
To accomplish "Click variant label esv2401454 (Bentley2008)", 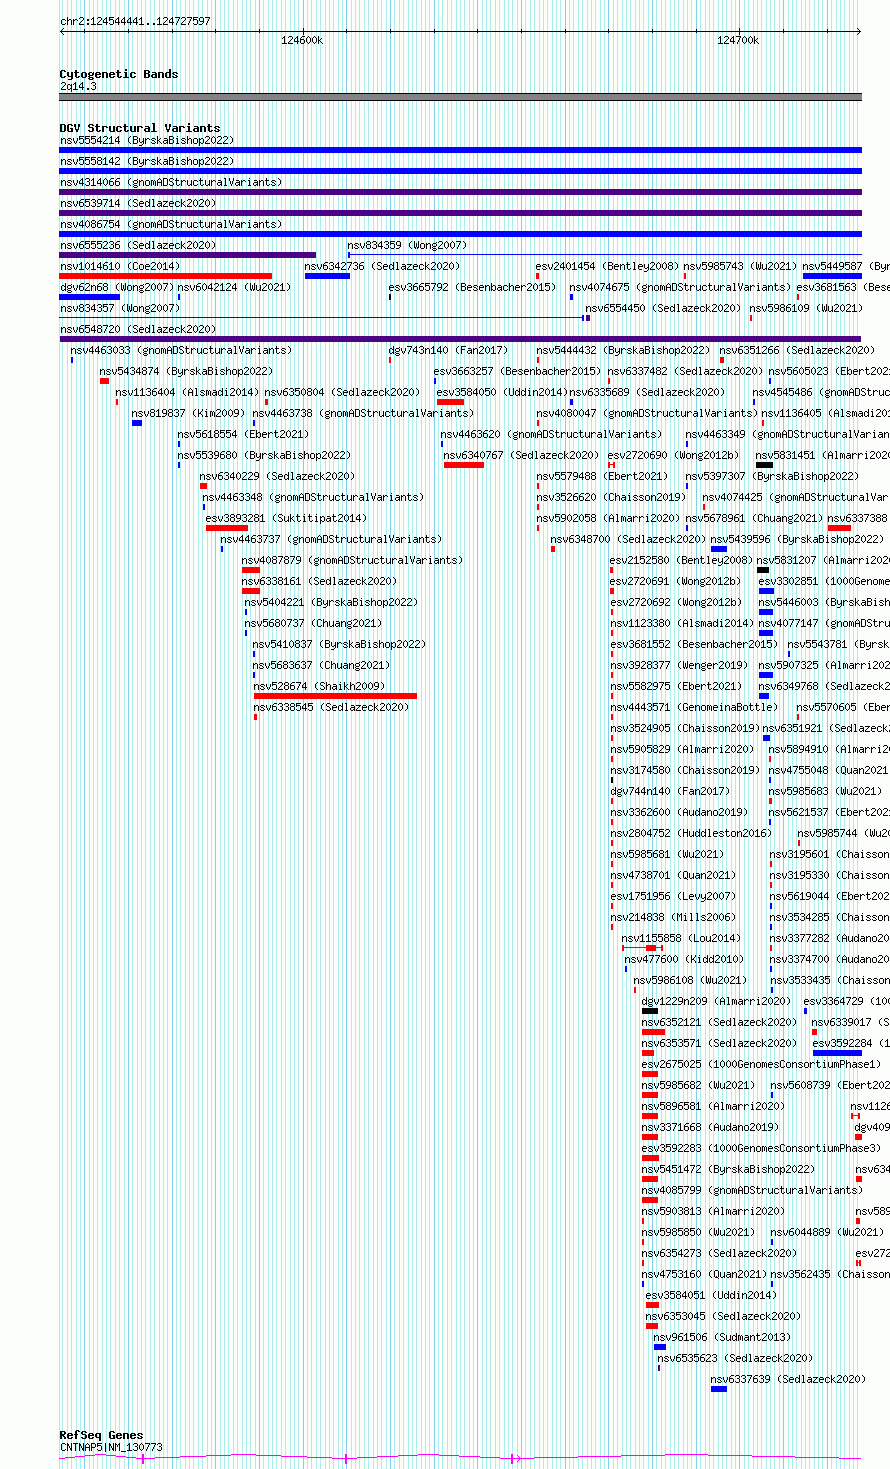I will click(x=607, y=267).
